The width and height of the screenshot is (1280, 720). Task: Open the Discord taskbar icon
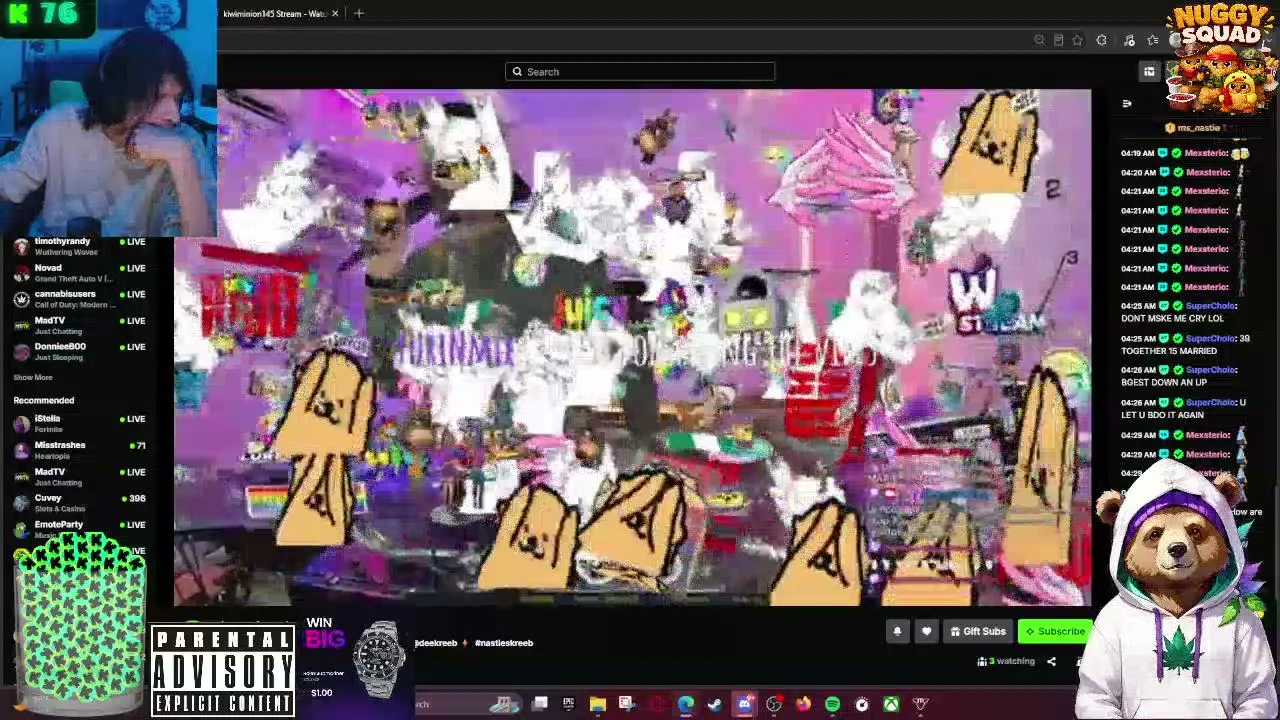(x=745, y=704)
